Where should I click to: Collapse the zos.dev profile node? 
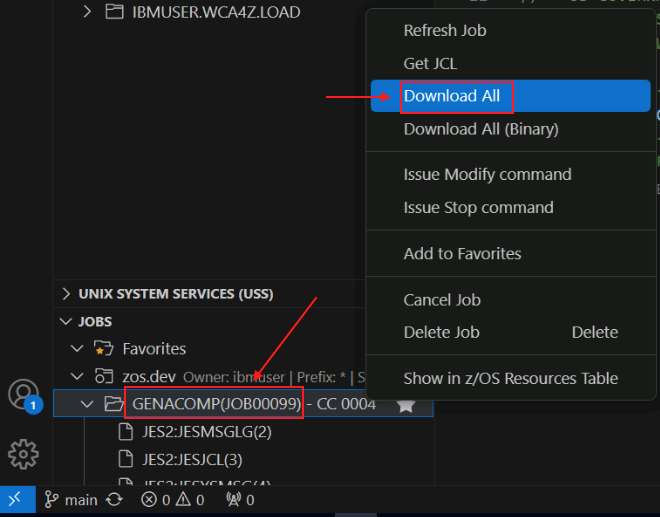pos(77,376)
